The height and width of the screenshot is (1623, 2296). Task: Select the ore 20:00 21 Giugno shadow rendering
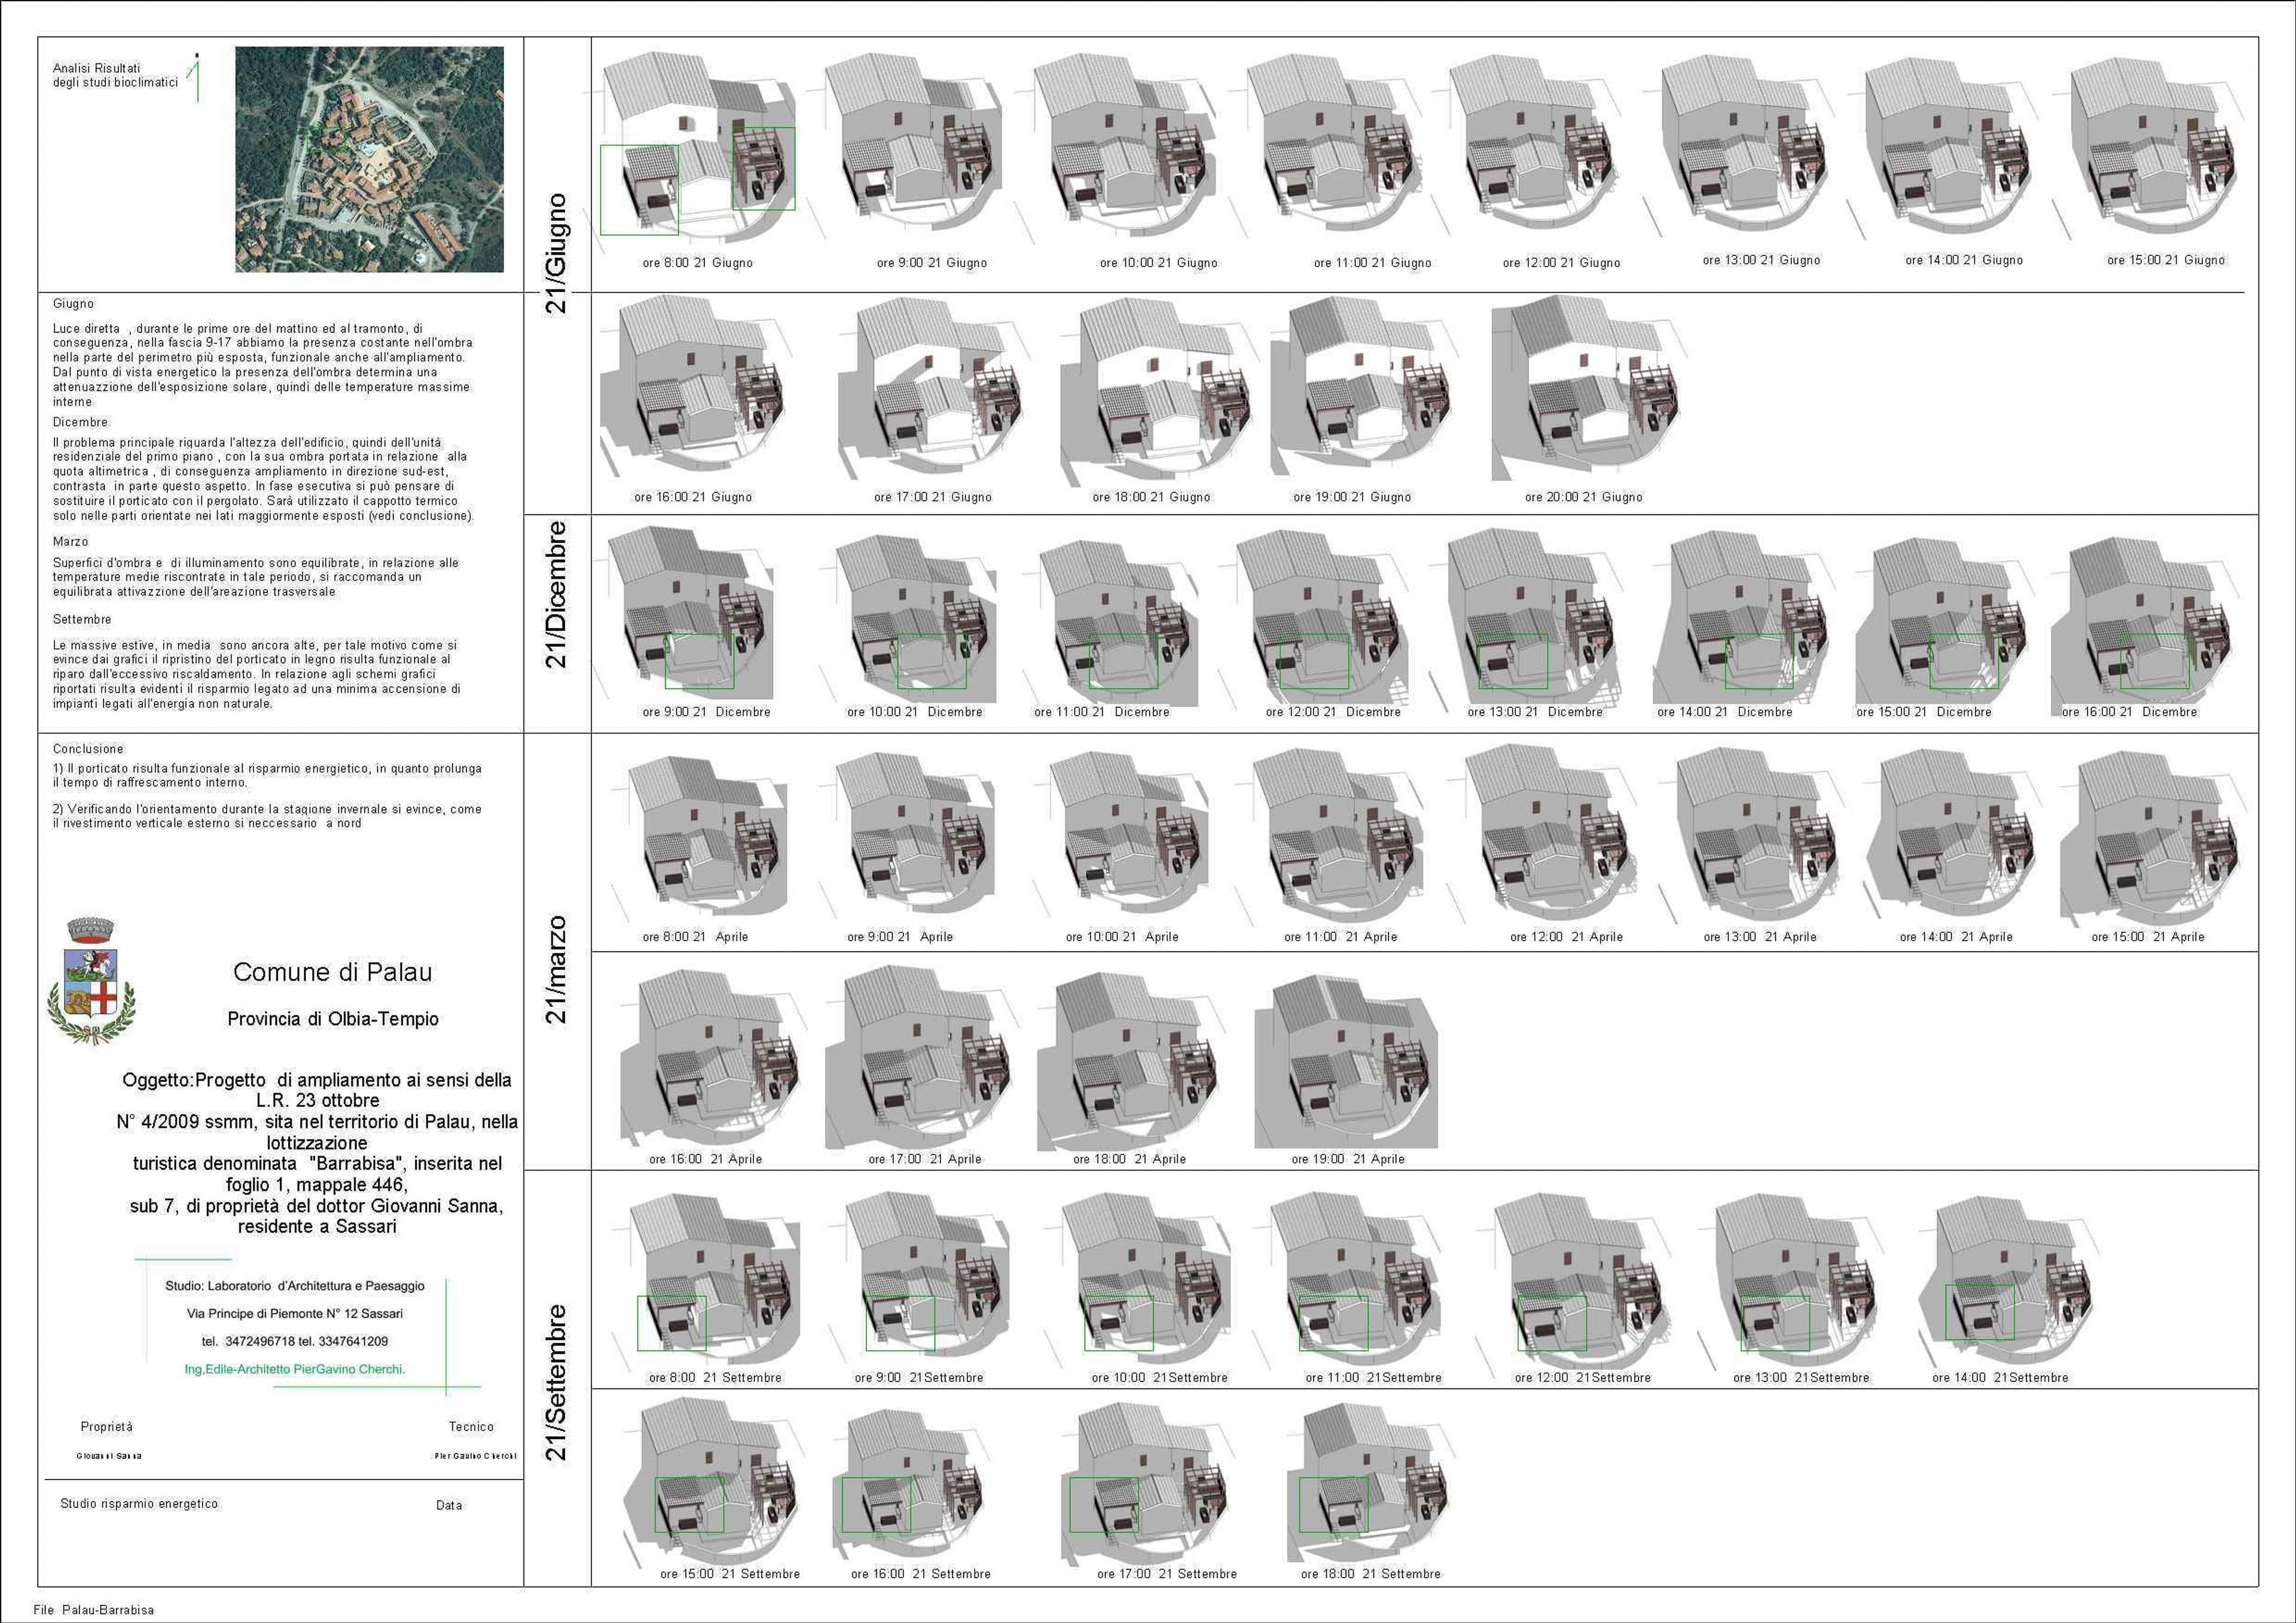(1584, 389)
